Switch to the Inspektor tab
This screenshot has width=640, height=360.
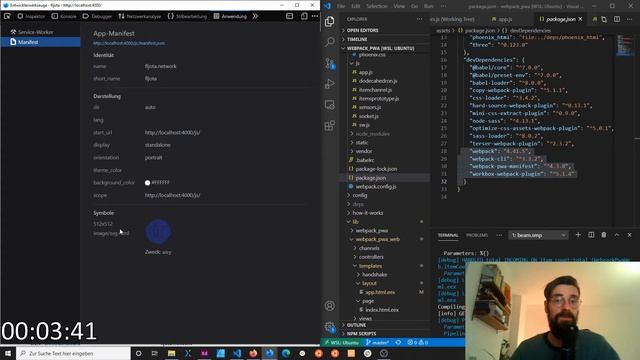31,16
